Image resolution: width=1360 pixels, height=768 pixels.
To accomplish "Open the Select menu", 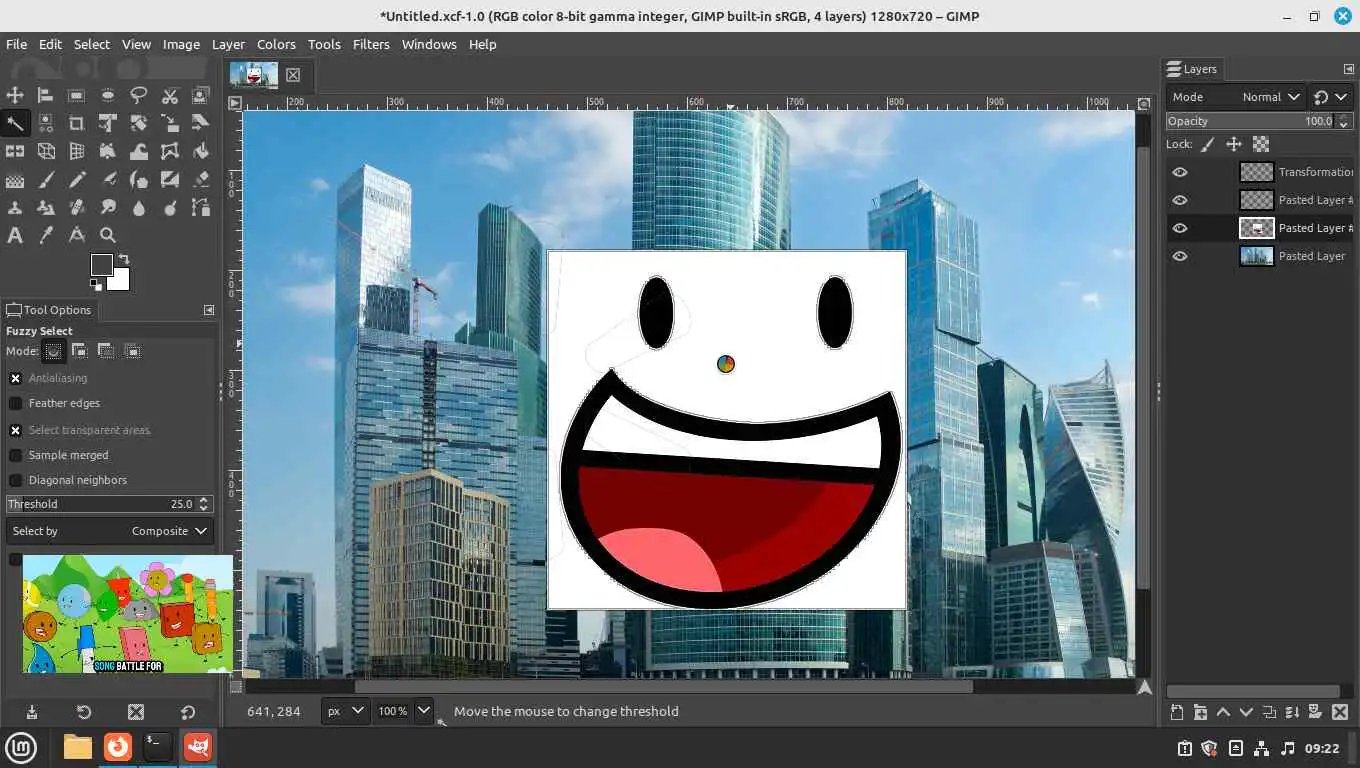I will click(x=91, y=44).
